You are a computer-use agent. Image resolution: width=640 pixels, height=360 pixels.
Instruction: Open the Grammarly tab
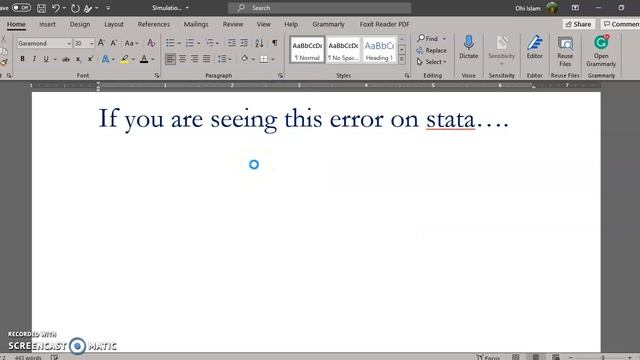pyautogui.click(x=329, y=24)
